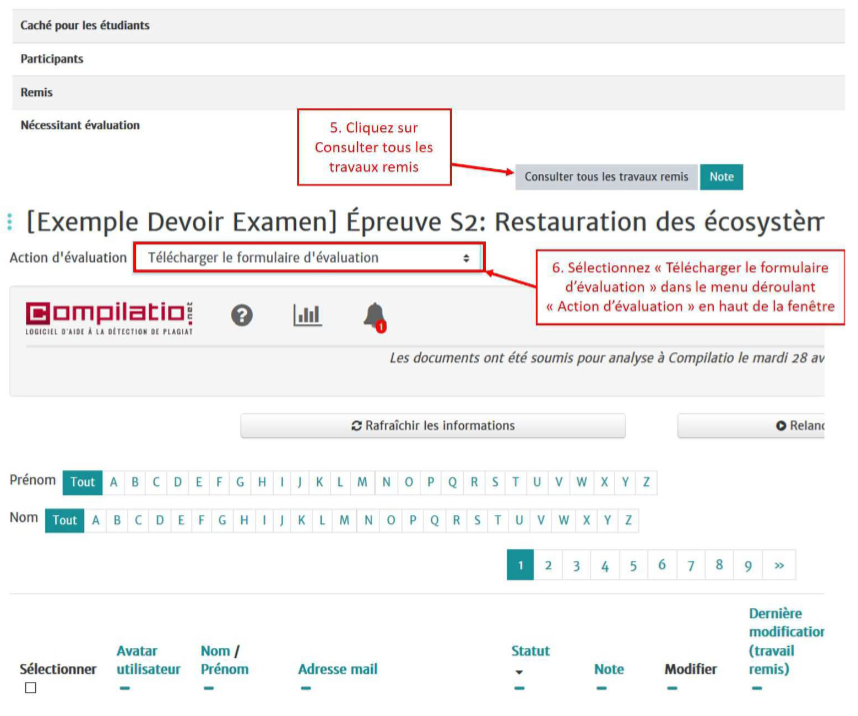This screenshot has height=716, width=858.
Task: Tick the Sélectionner select-all checkbox
Action: pos(30,688)
